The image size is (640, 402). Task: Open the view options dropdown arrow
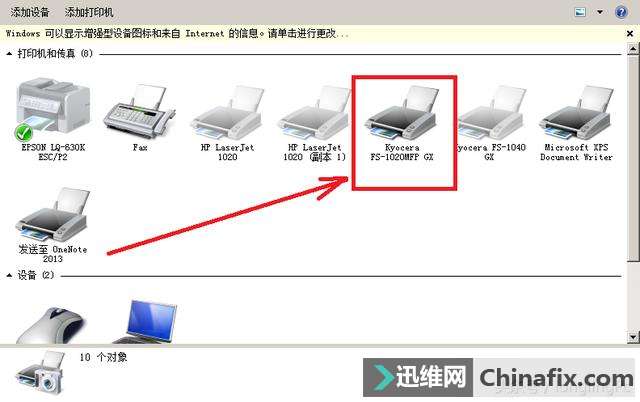[x=600, y=12]
